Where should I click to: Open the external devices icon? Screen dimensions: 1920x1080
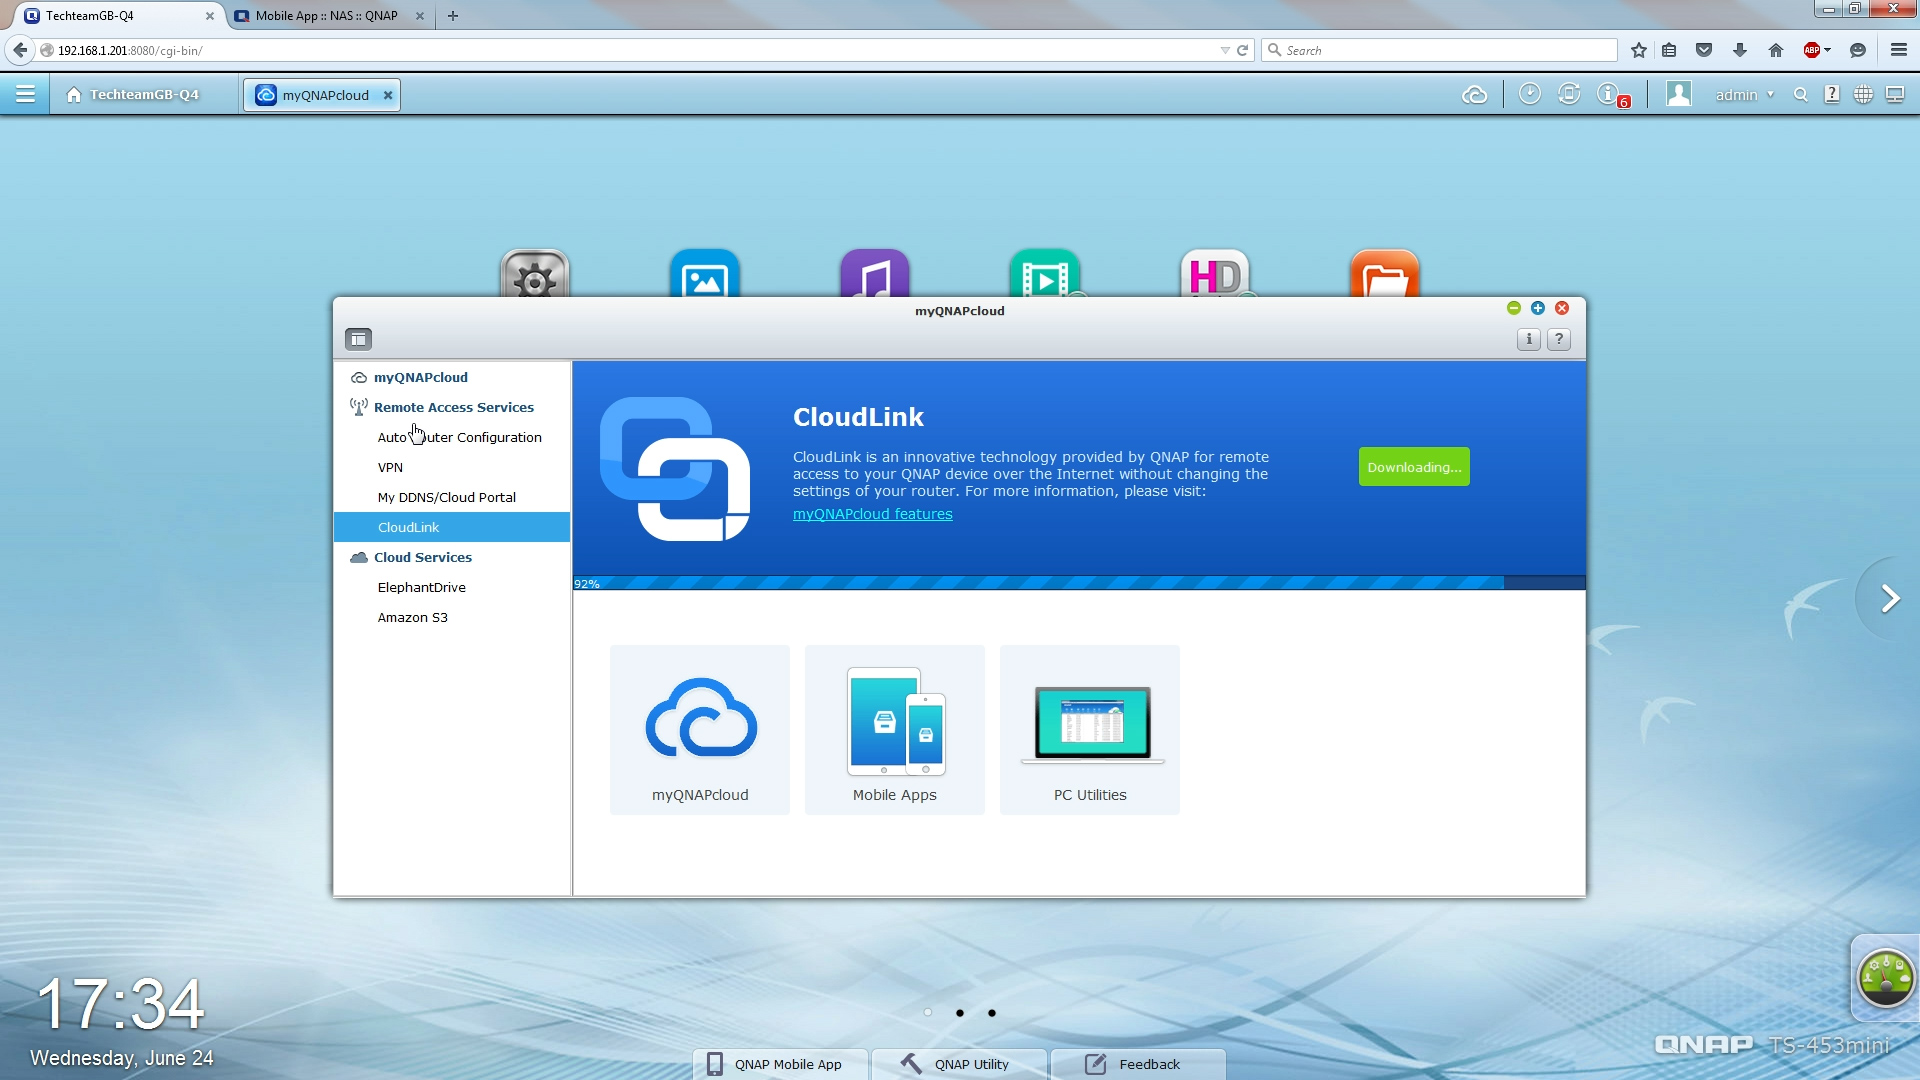1569,94
